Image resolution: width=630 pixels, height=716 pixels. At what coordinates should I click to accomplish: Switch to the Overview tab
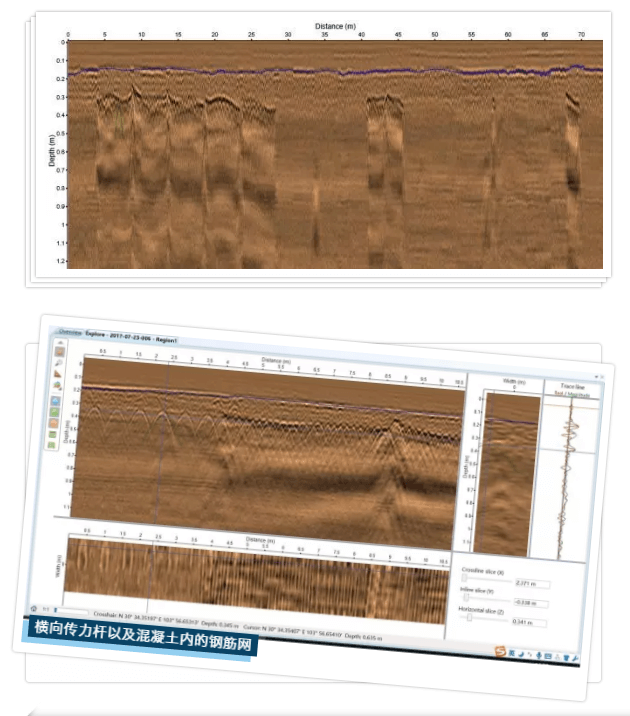pos(70,331)
